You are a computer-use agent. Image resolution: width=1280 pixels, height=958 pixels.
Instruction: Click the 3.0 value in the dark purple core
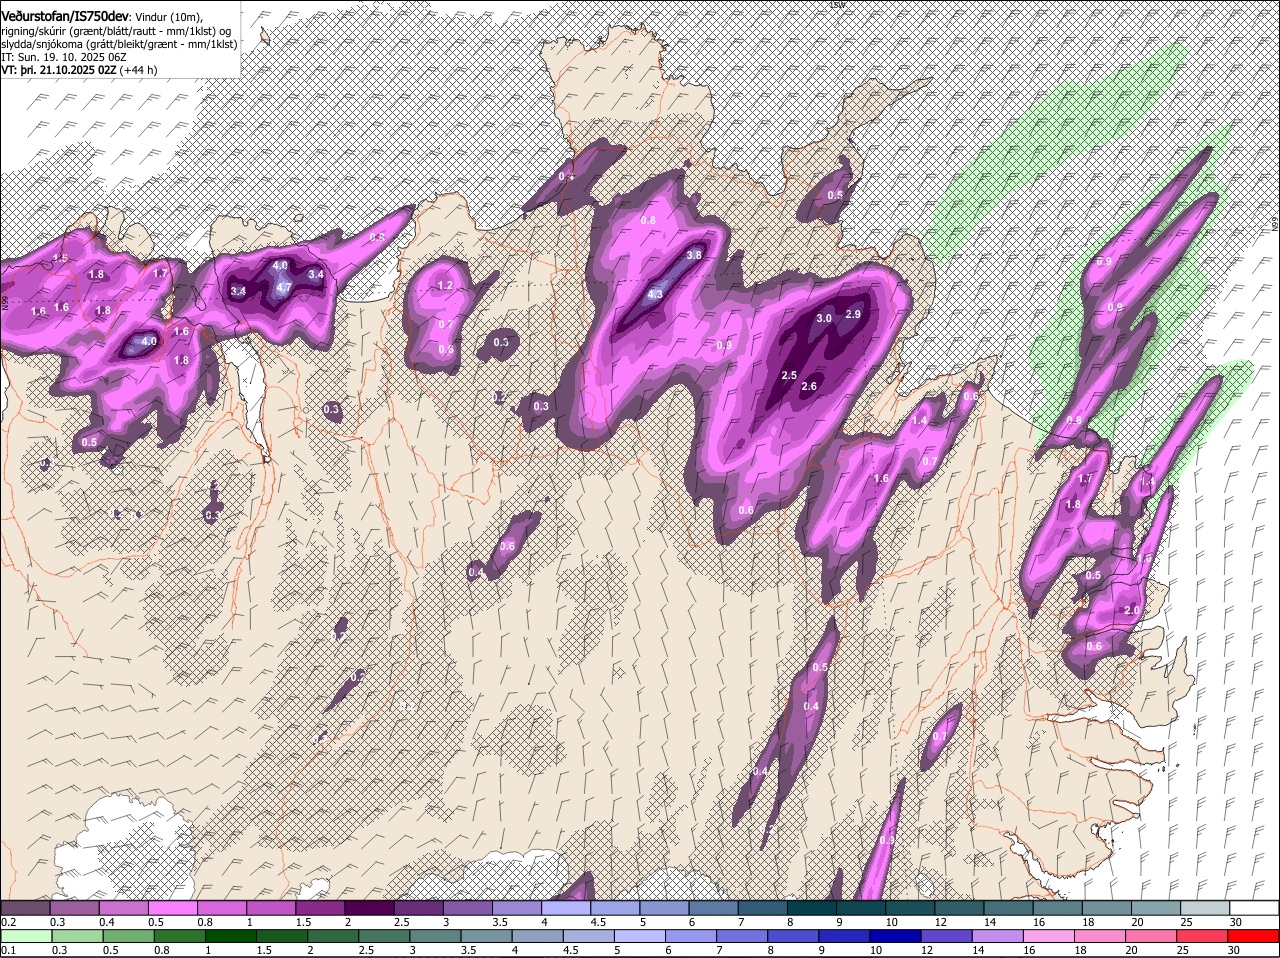click(x=824, y=318)
